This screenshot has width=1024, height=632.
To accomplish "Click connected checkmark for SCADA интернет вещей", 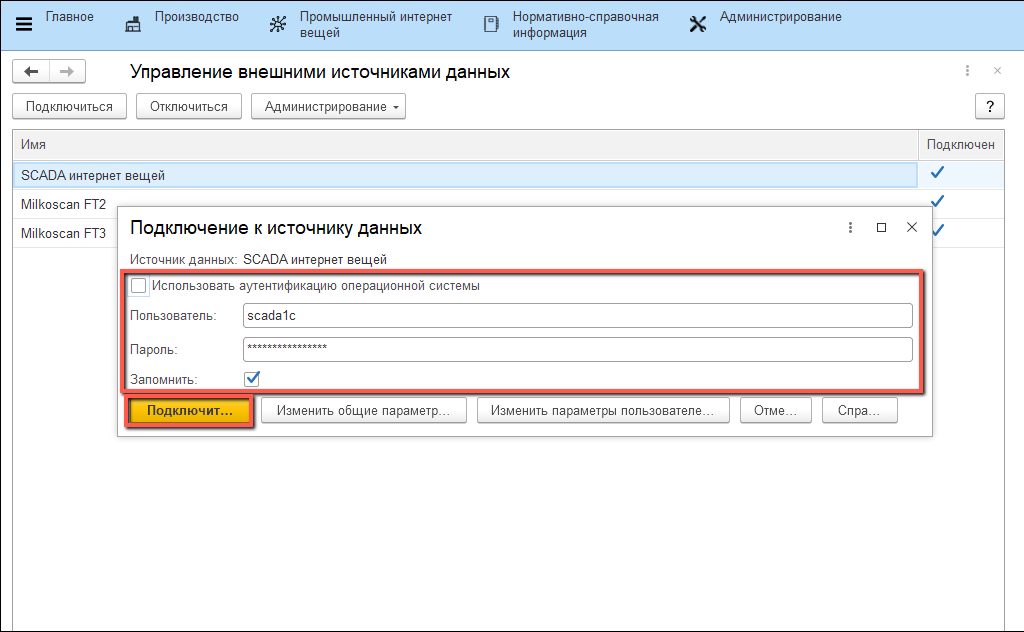I will (x=937, y=173).
